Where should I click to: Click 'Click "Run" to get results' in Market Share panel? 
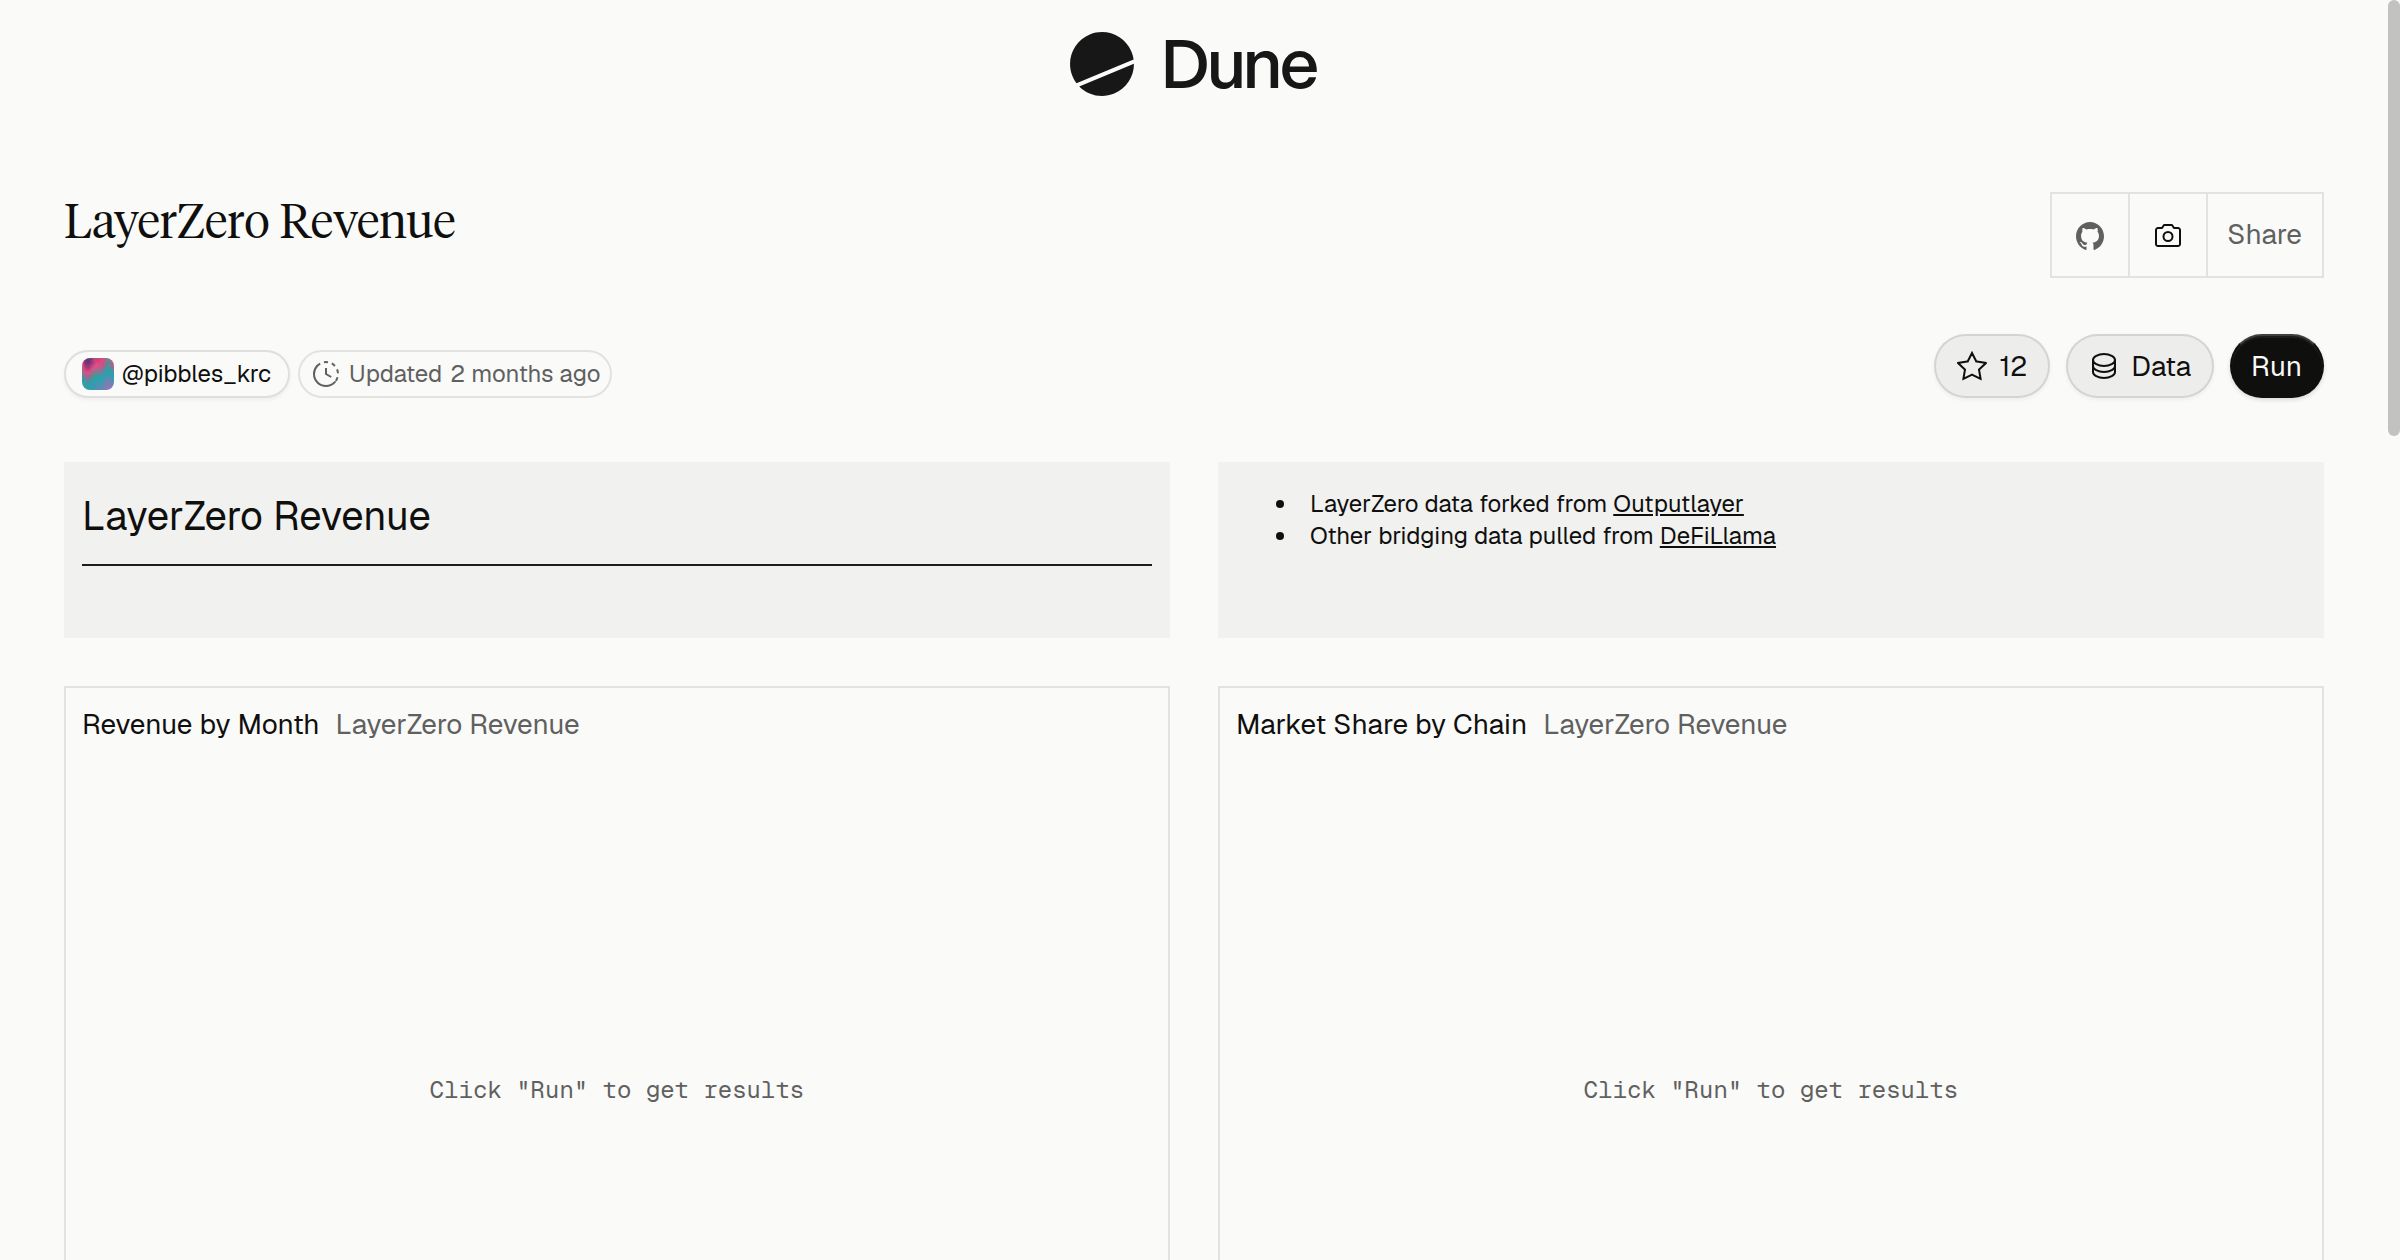pyautogui.click(x=1770, y=1090)
